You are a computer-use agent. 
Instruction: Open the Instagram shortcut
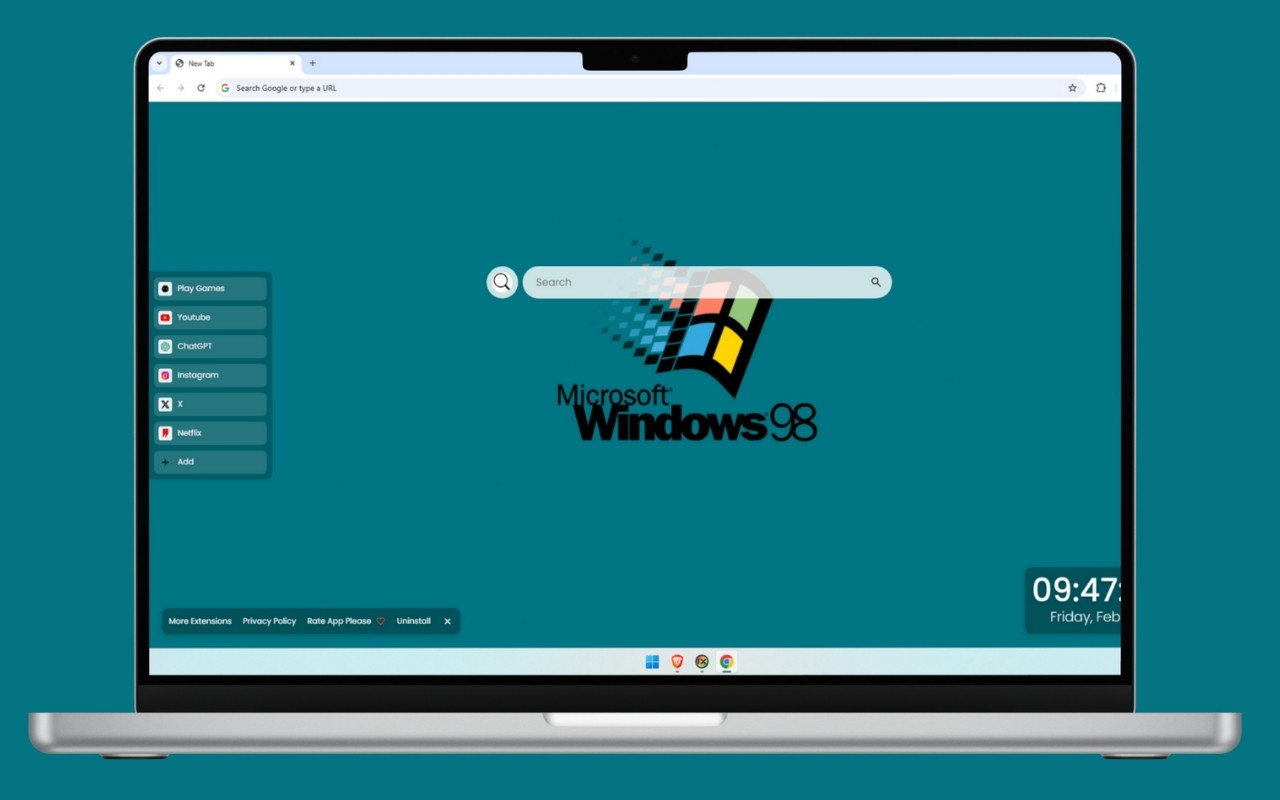coord(210,375)
